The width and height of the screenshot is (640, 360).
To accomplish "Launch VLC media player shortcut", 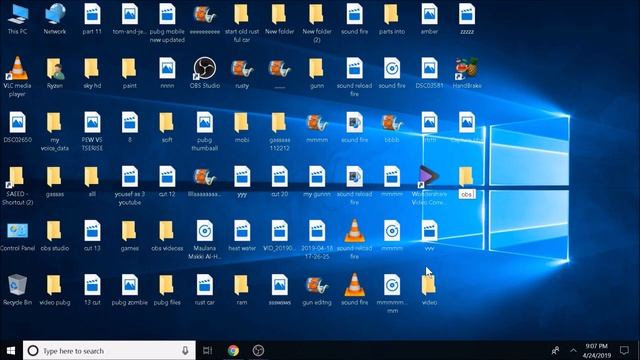I will pos(17,77).
